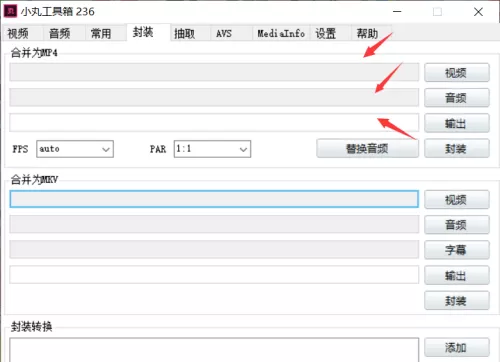Screen dimensions: 500x362
Task: Open the 设置 tab
Action: (330, 33)
